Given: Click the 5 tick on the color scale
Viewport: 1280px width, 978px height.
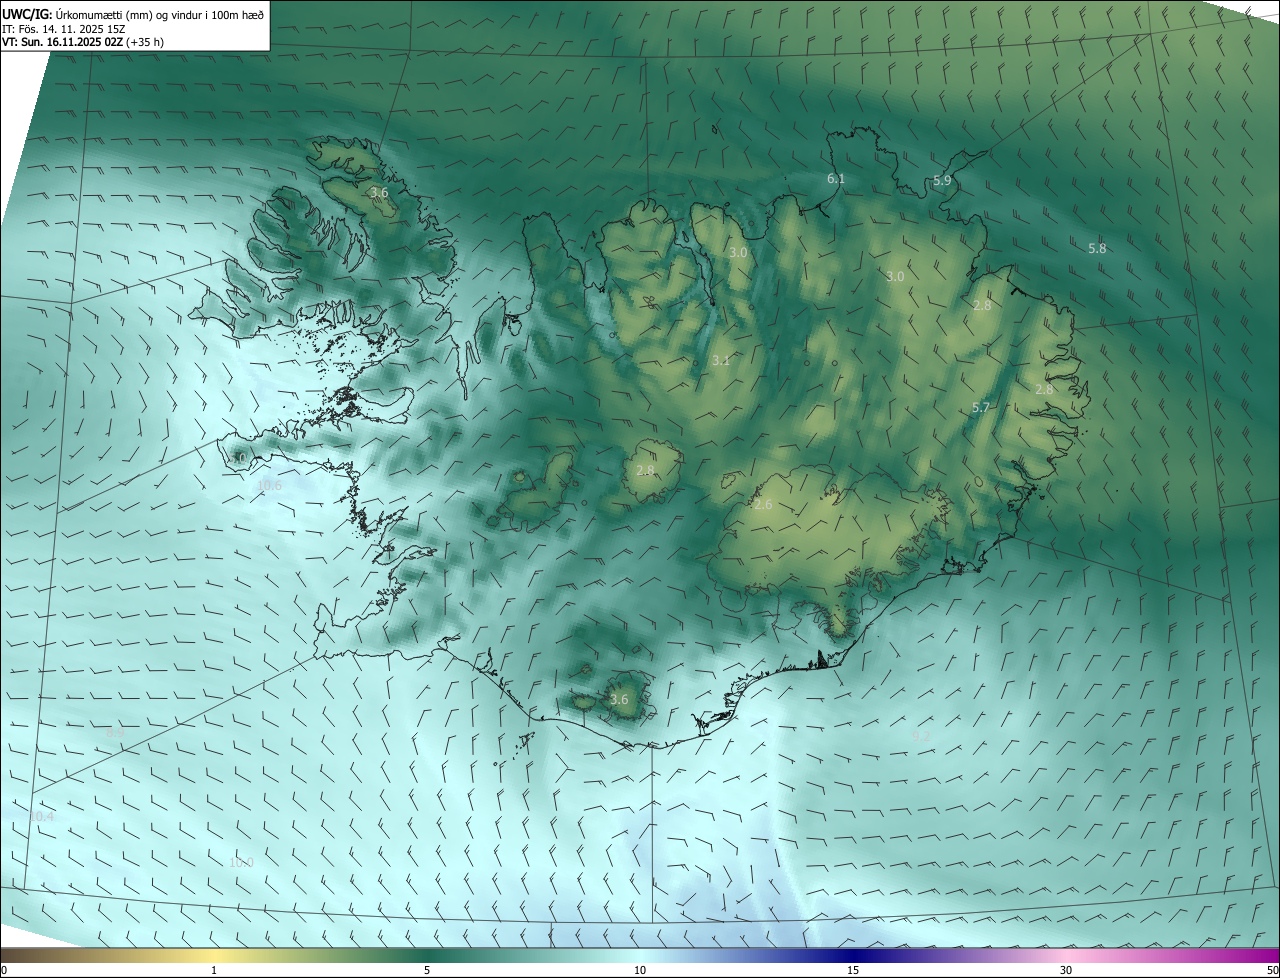Looking at the screenshot, I should [x=427, y=970].
